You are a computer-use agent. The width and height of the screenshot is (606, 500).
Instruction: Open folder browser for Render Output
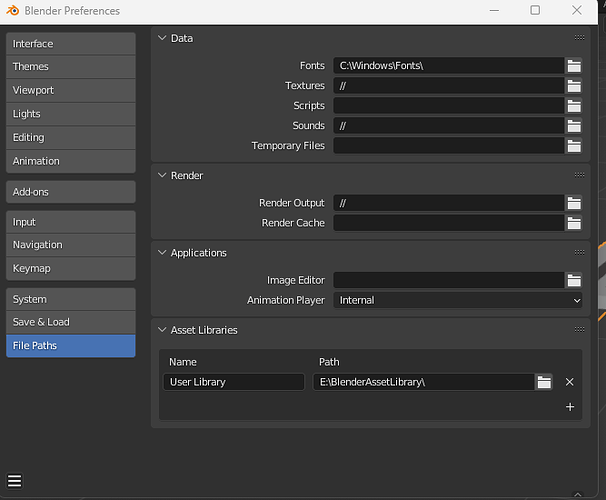(x=574, y=203)
